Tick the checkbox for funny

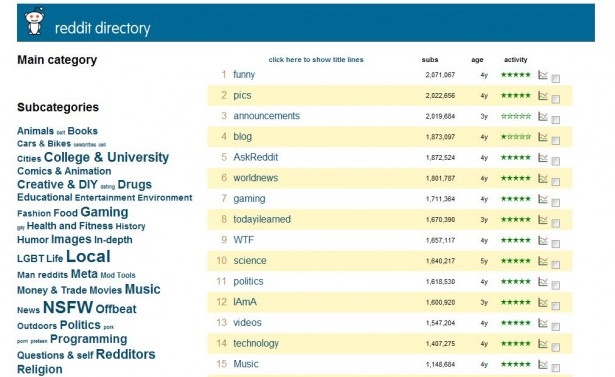tap(555, 79)
